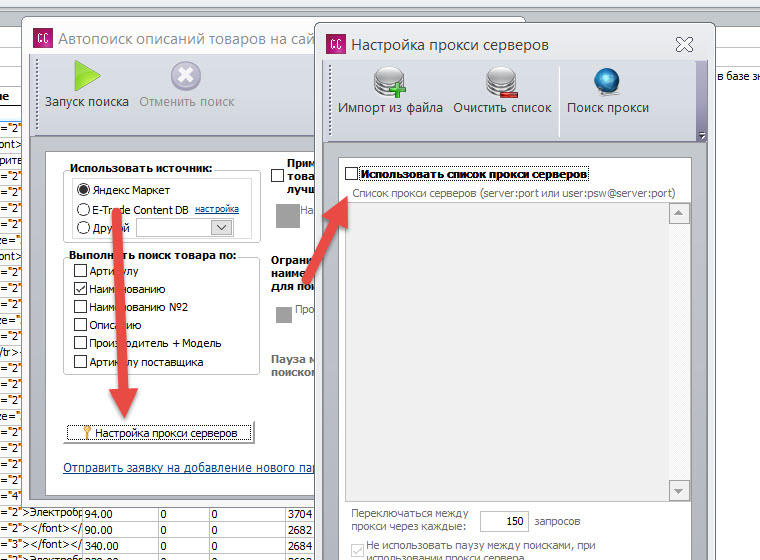
Task: Click table cell with value 340.00
Action: (x=121, y=546)
